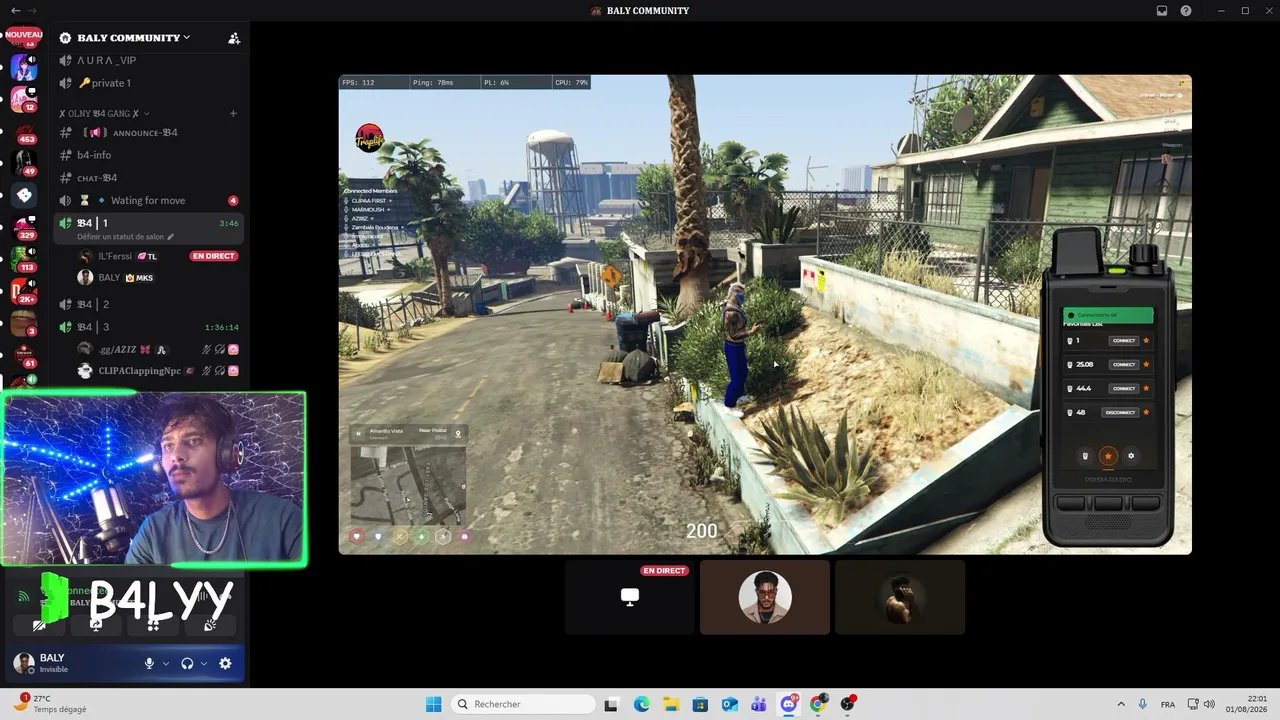The width and height of the screenshot is (1280, 720).
Task: Open the server icon with 12 badge
Action: (x=24, y=98)
